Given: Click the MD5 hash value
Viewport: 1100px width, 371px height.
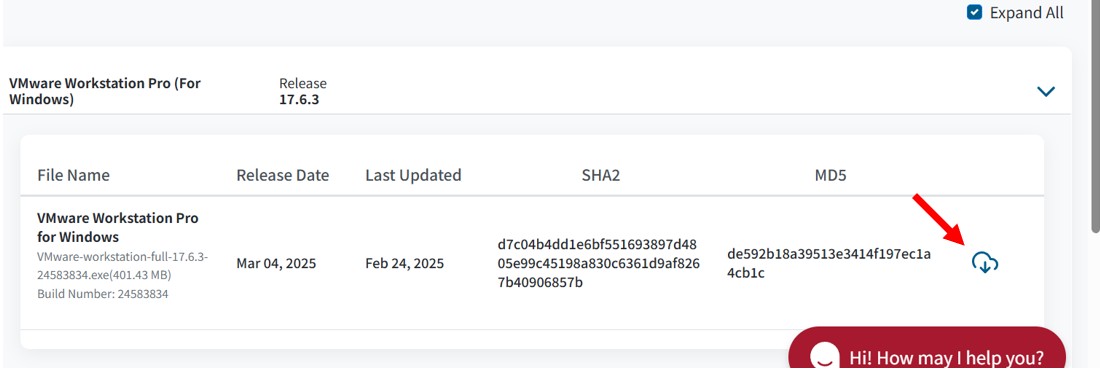Looking at the screenshot, I should click(x=829, y=264).
